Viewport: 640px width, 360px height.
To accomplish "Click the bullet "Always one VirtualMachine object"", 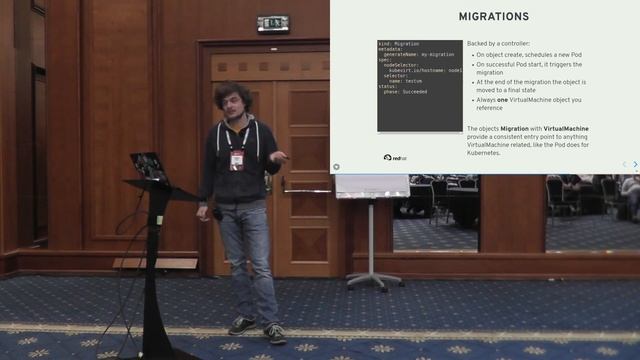I will 529,104.
